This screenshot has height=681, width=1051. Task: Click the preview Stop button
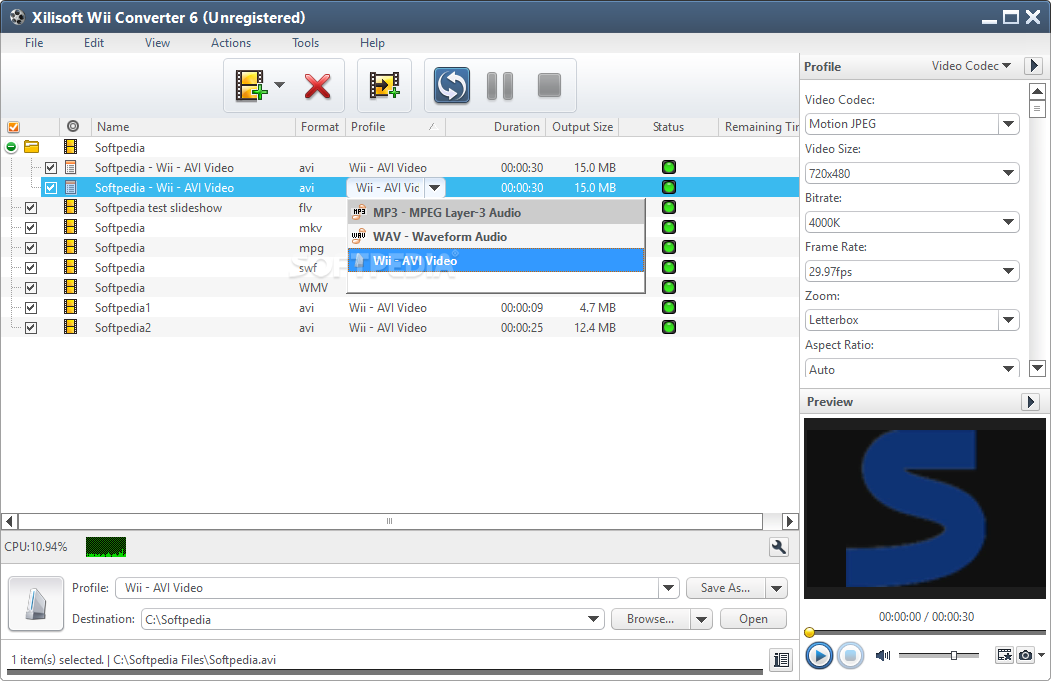(850, 655)
